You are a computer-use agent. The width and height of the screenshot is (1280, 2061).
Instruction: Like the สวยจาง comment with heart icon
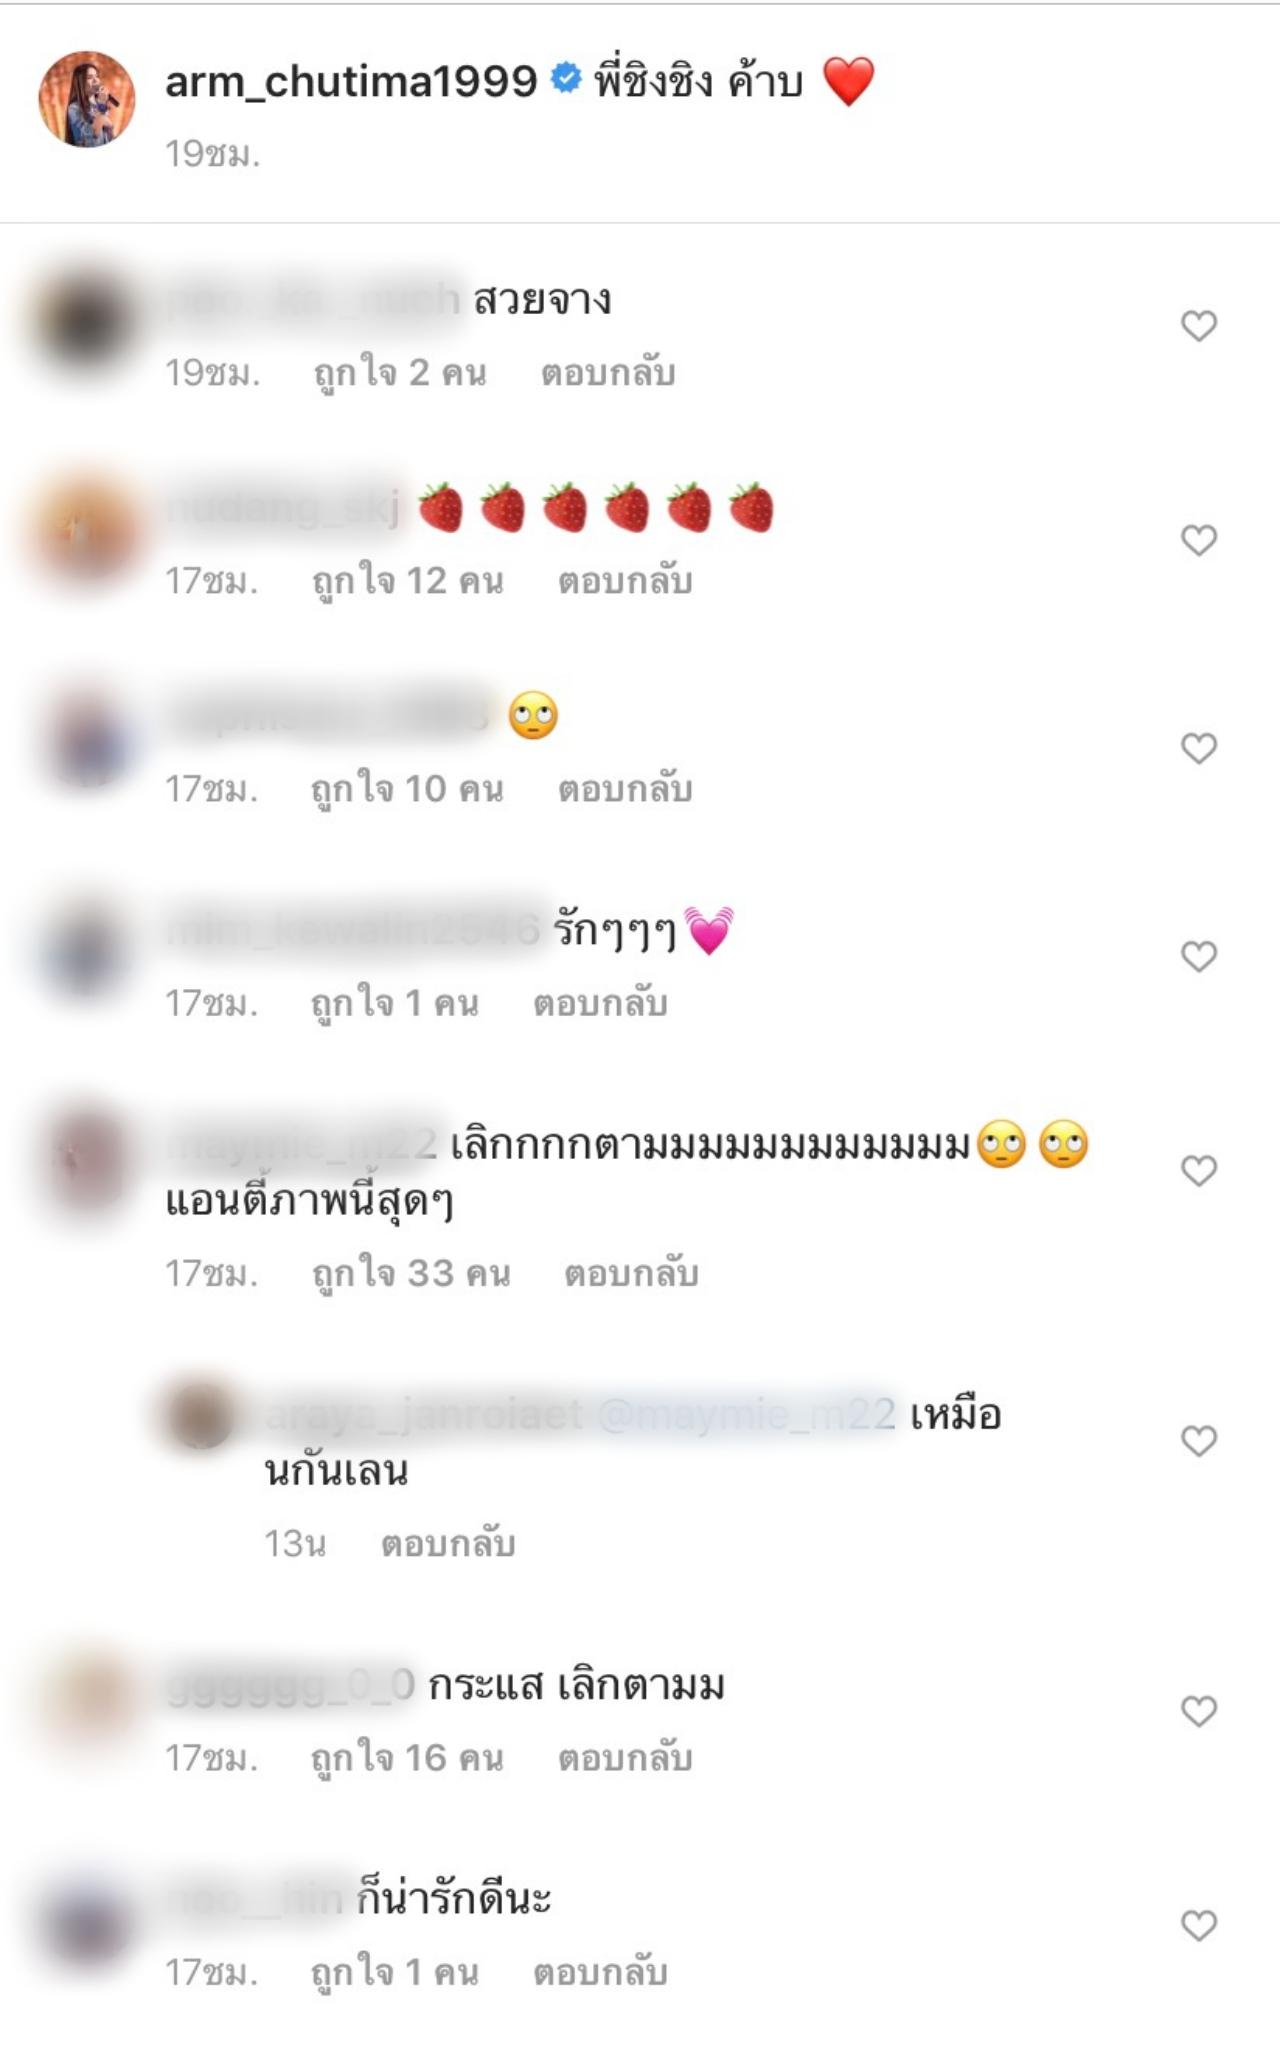1198,326
